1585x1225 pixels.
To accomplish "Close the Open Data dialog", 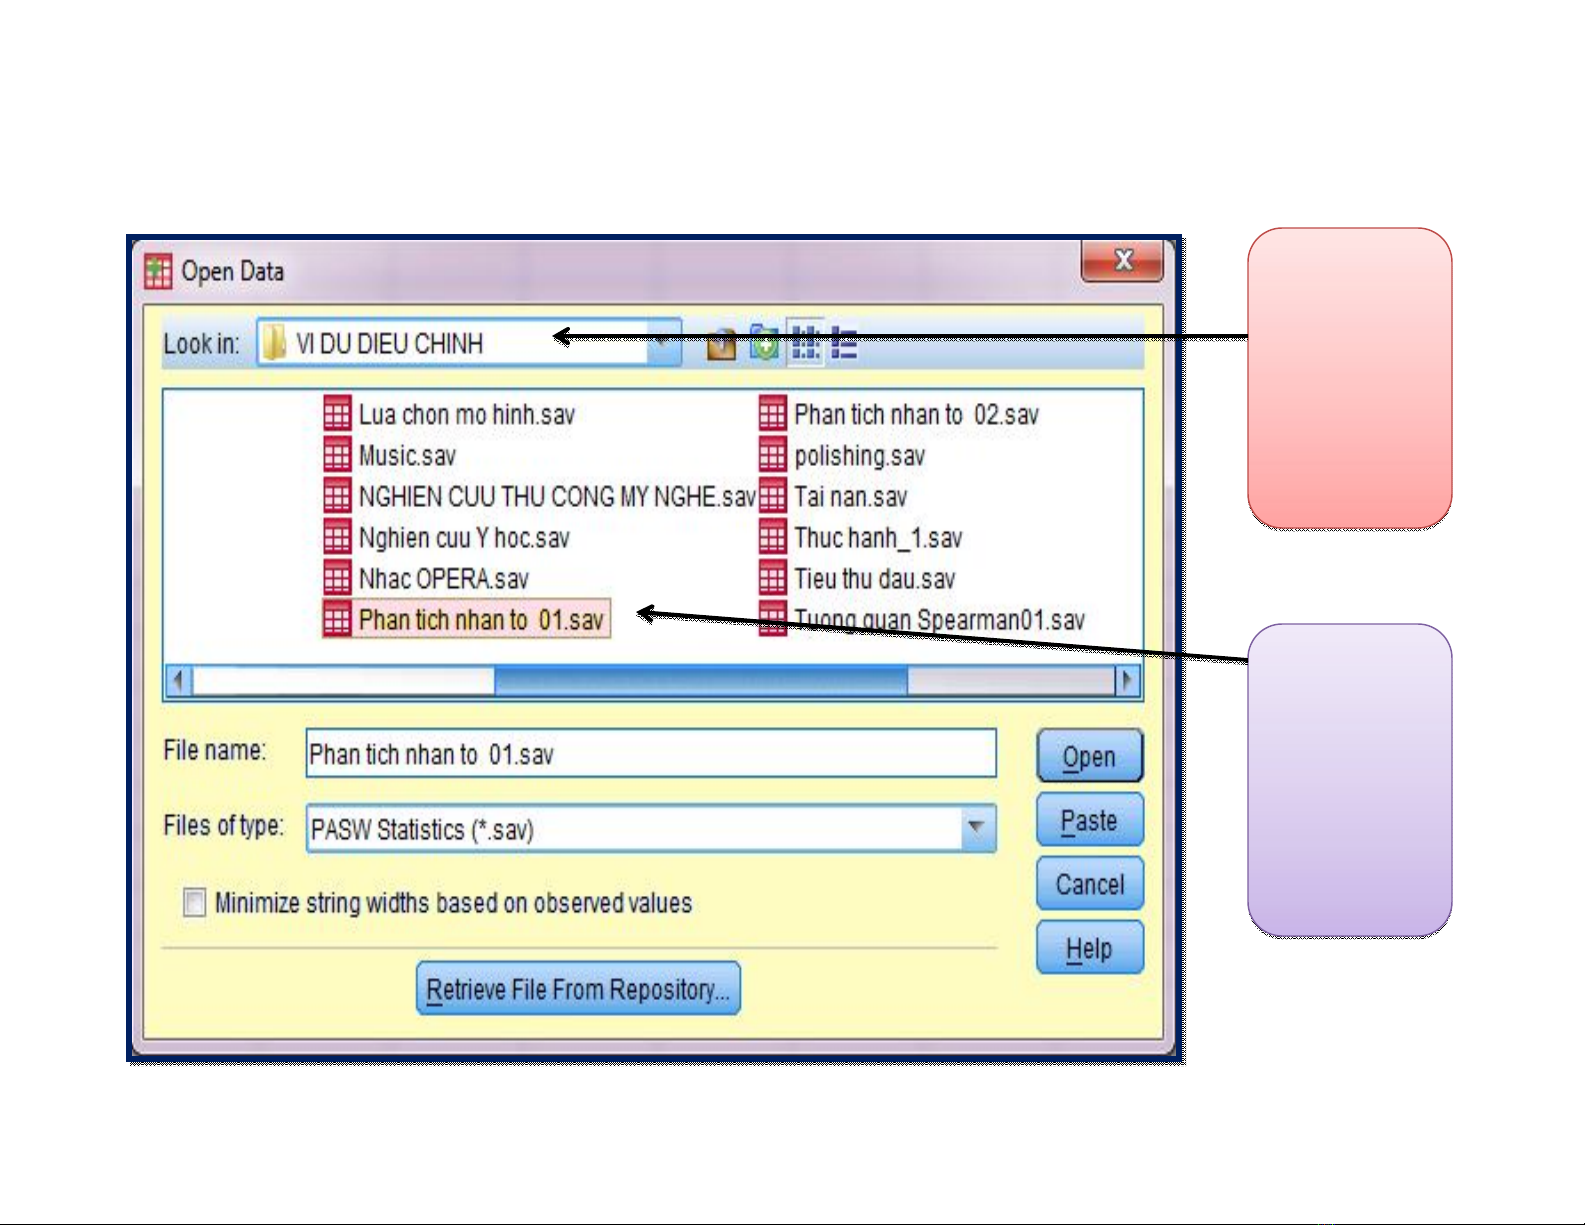I will (x=1122, y=261).
